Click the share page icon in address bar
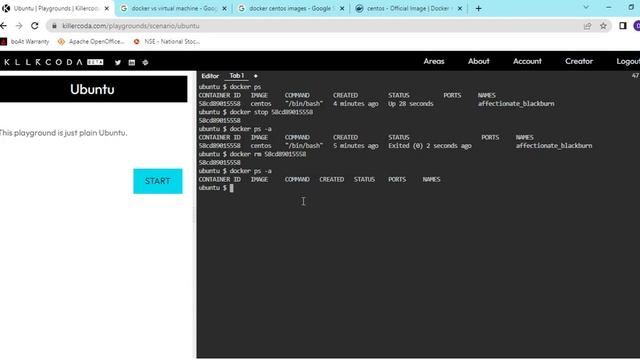This screenshot has height=360, width=640. [587, 26]
